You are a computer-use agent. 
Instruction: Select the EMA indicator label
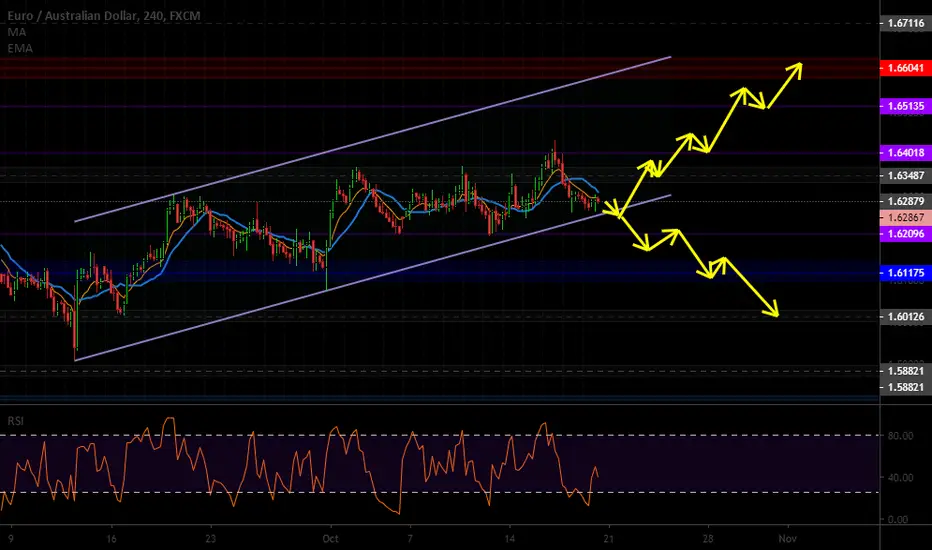click(20, 48)
